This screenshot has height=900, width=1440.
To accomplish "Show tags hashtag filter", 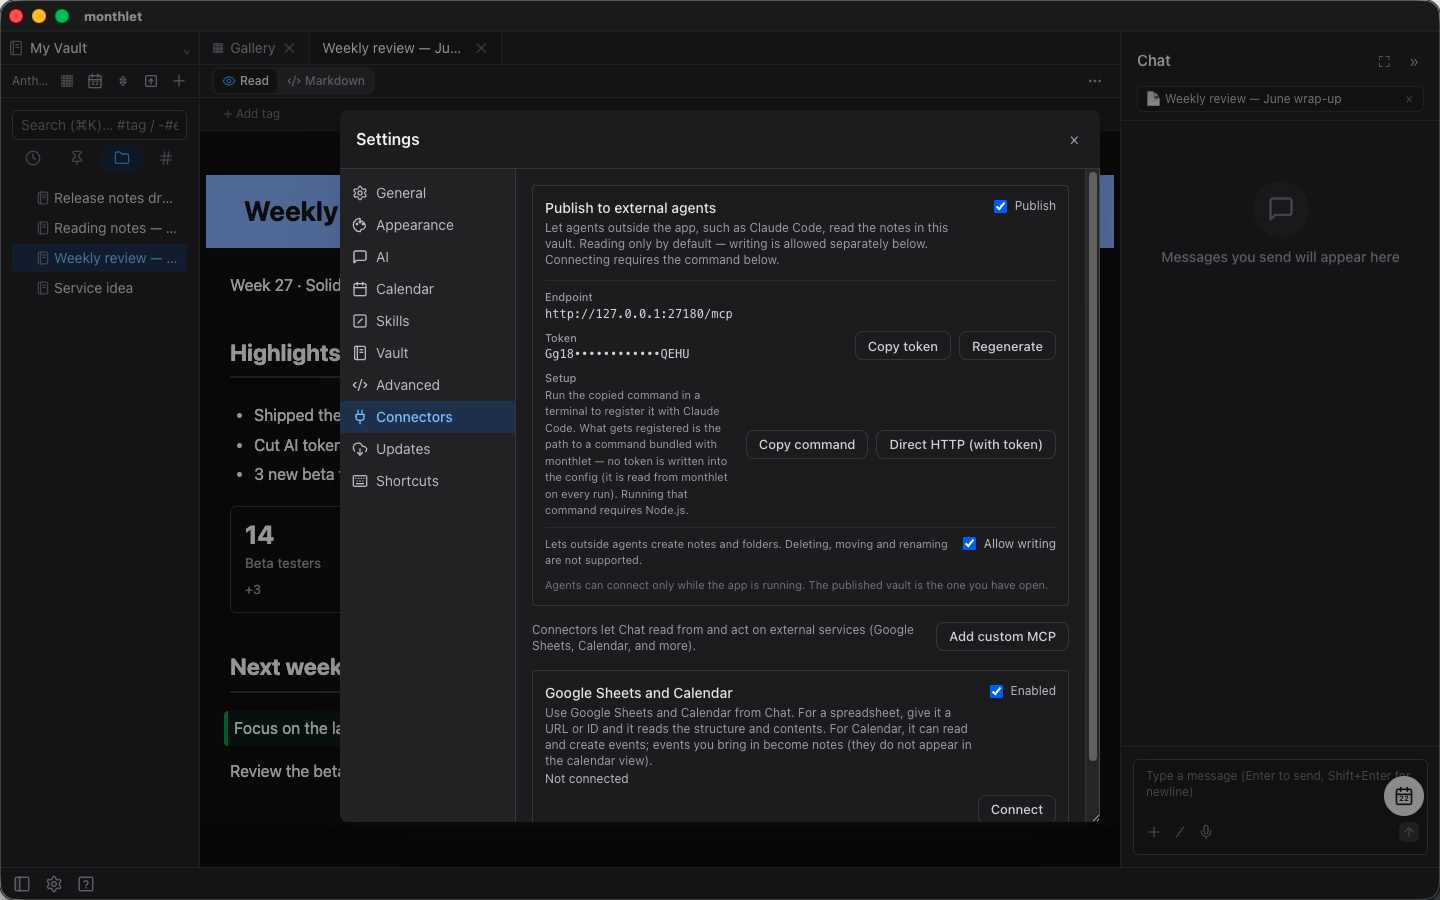I will [x=166, y=158].
